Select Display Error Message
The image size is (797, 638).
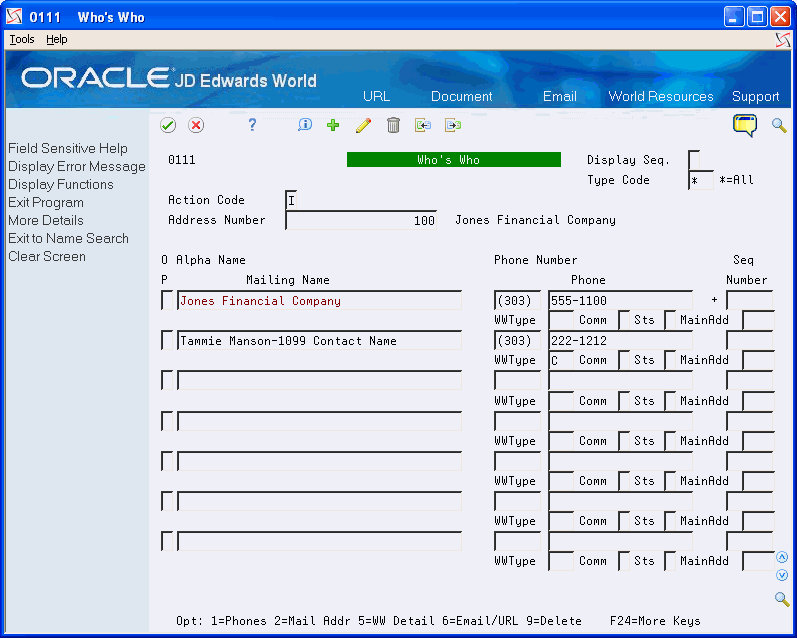[77, 167]
